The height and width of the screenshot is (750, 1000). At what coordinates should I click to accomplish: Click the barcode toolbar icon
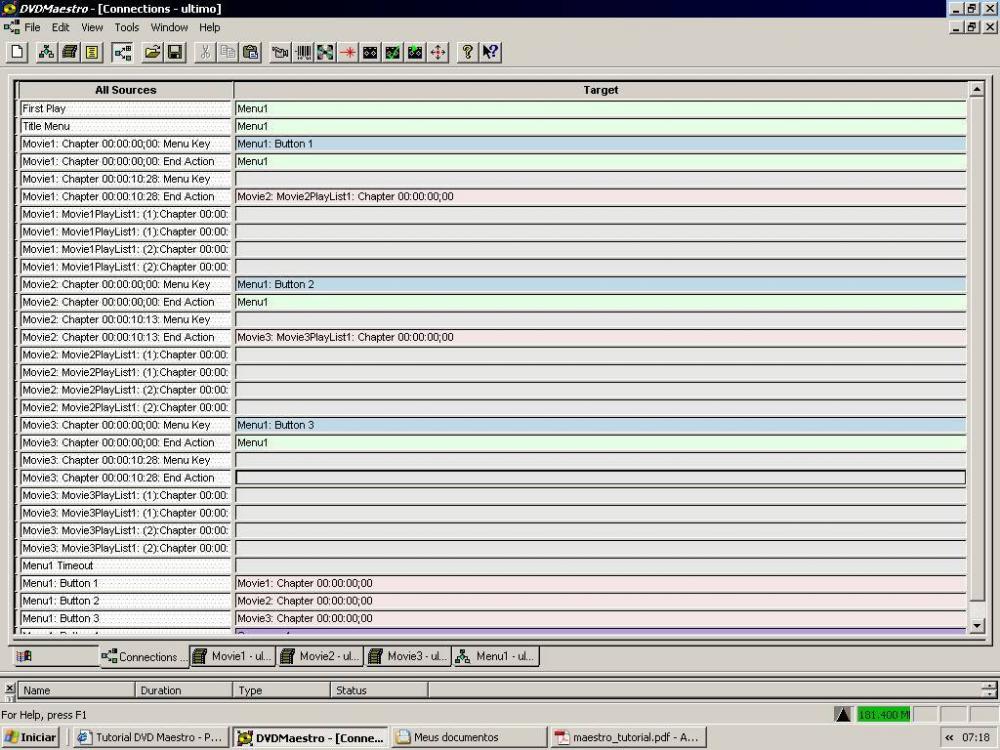coord(303,52)
